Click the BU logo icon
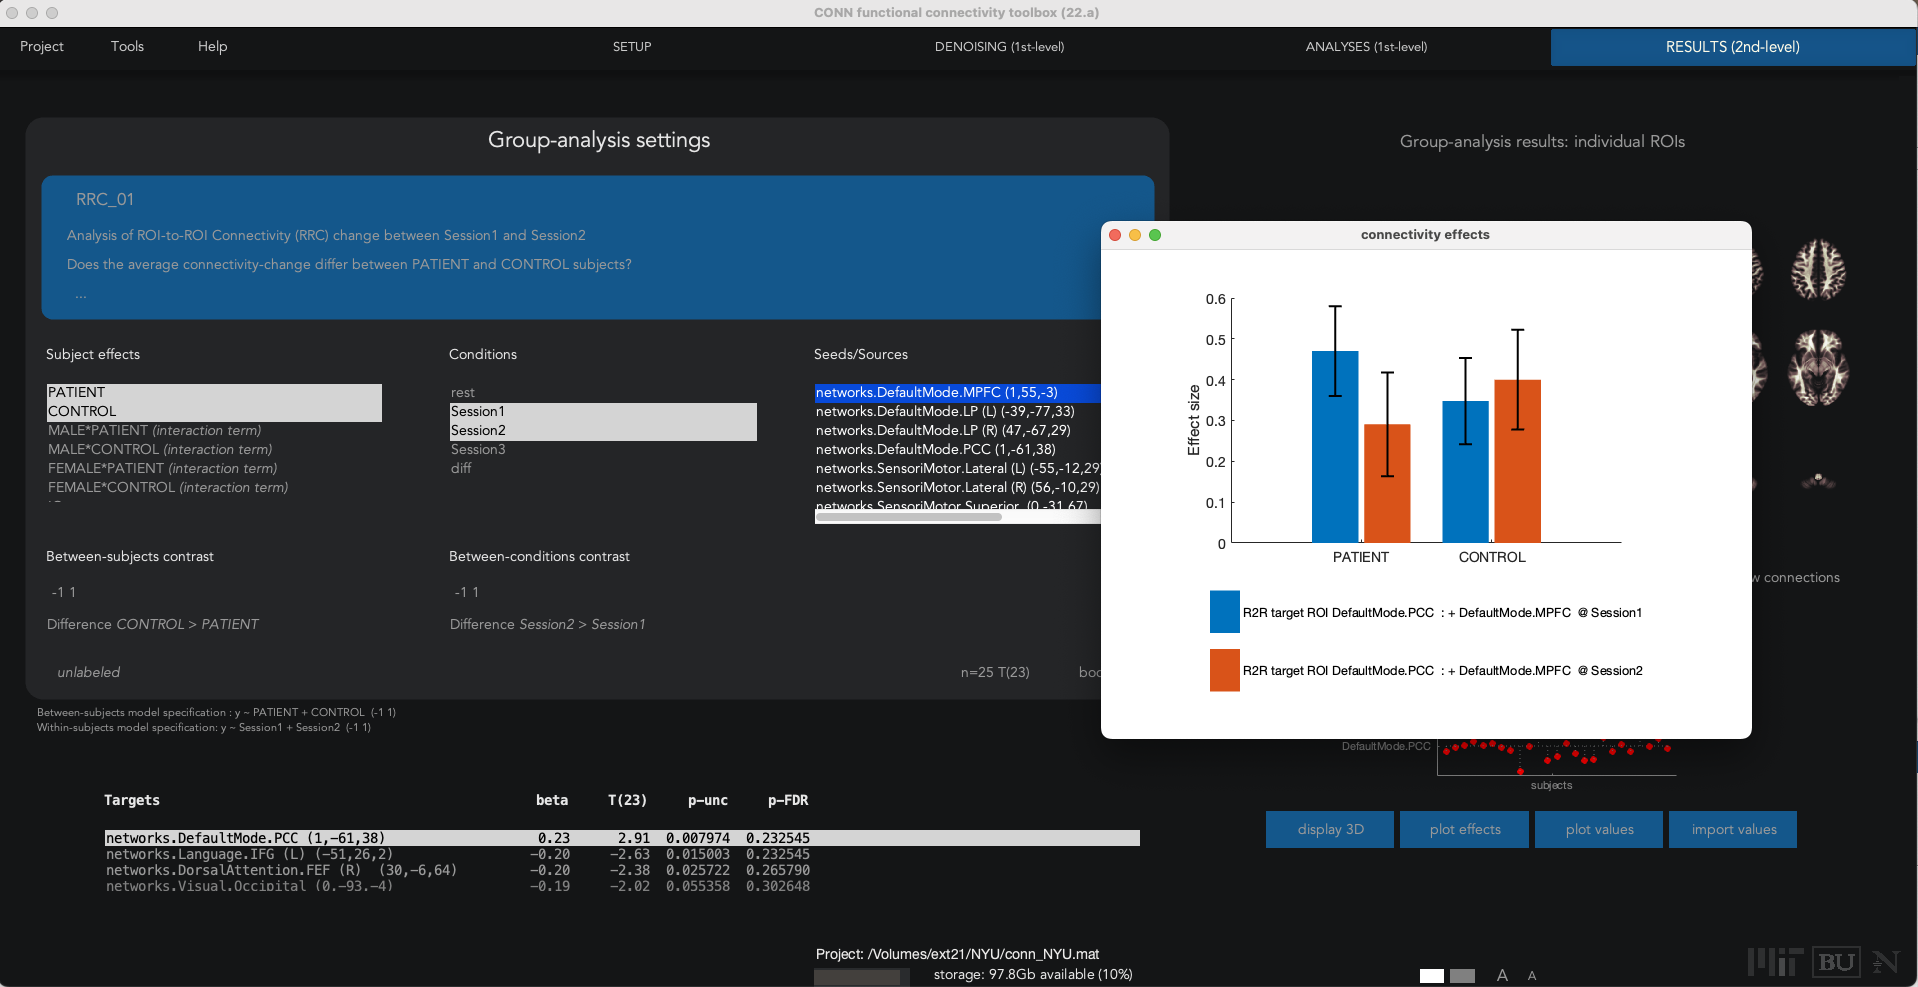1918x987 pixels. (1836, 962)
